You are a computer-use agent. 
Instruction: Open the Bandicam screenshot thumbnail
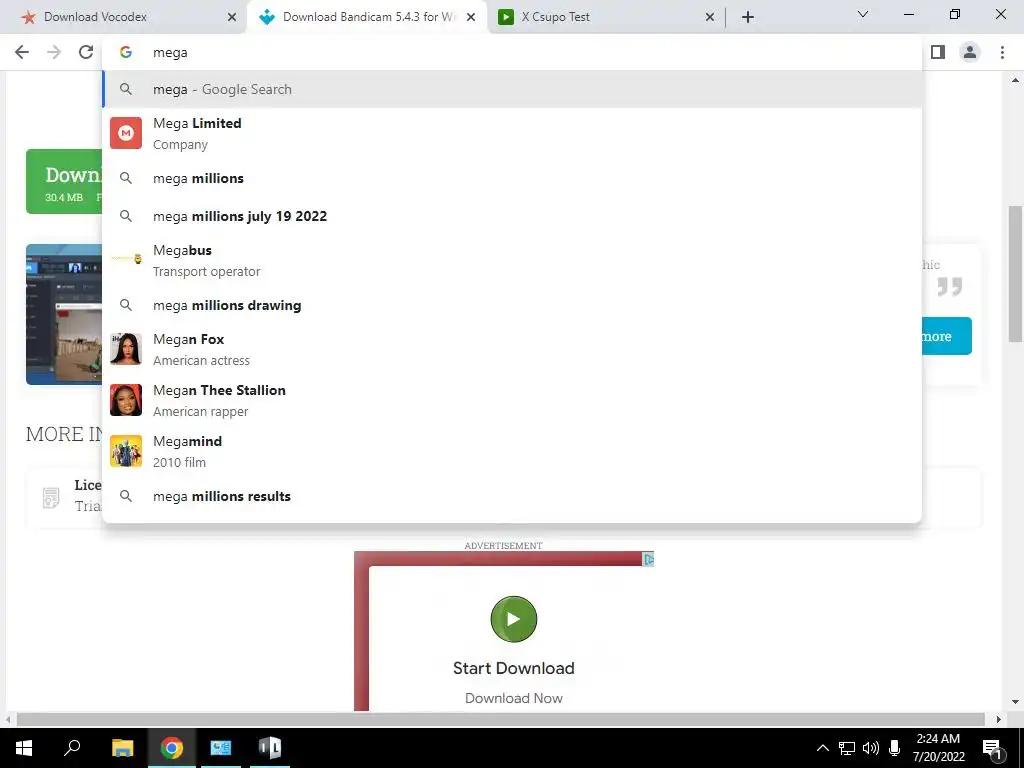[64, 315]
